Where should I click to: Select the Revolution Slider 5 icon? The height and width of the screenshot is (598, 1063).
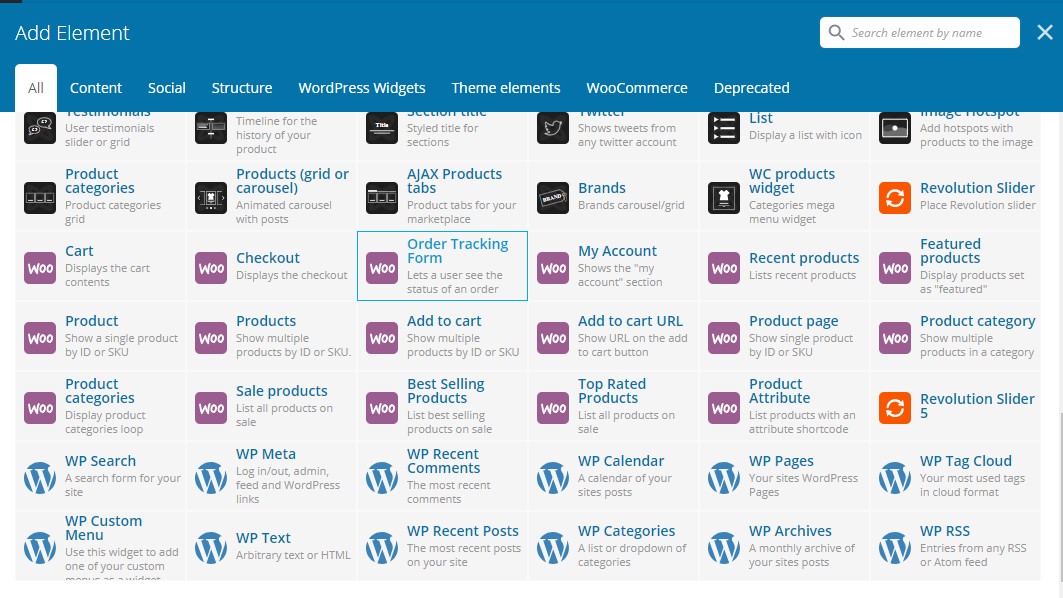(895, 408)
